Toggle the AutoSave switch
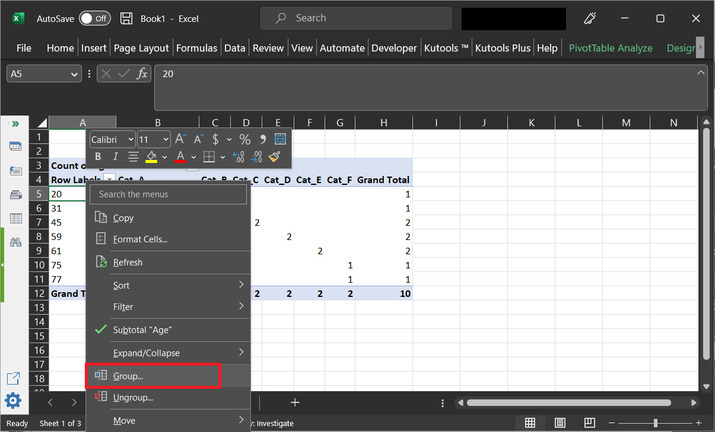This screenshot has height=432, width=715. click(94, 18)
